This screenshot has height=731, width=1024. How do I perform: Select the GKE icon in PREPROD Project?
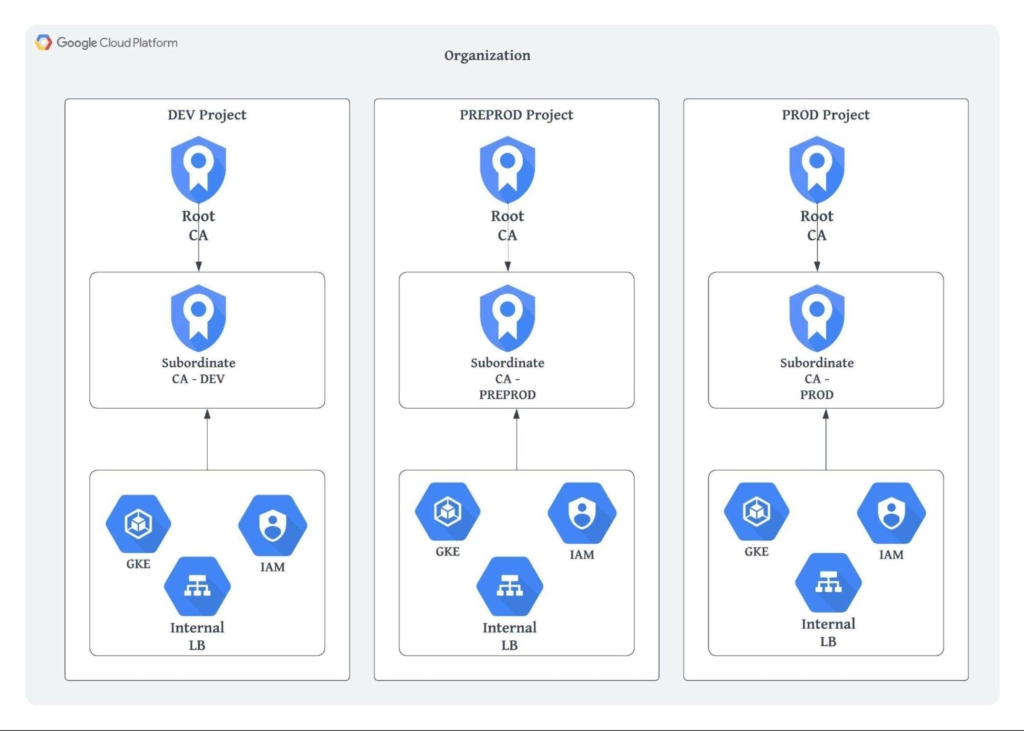447,512
